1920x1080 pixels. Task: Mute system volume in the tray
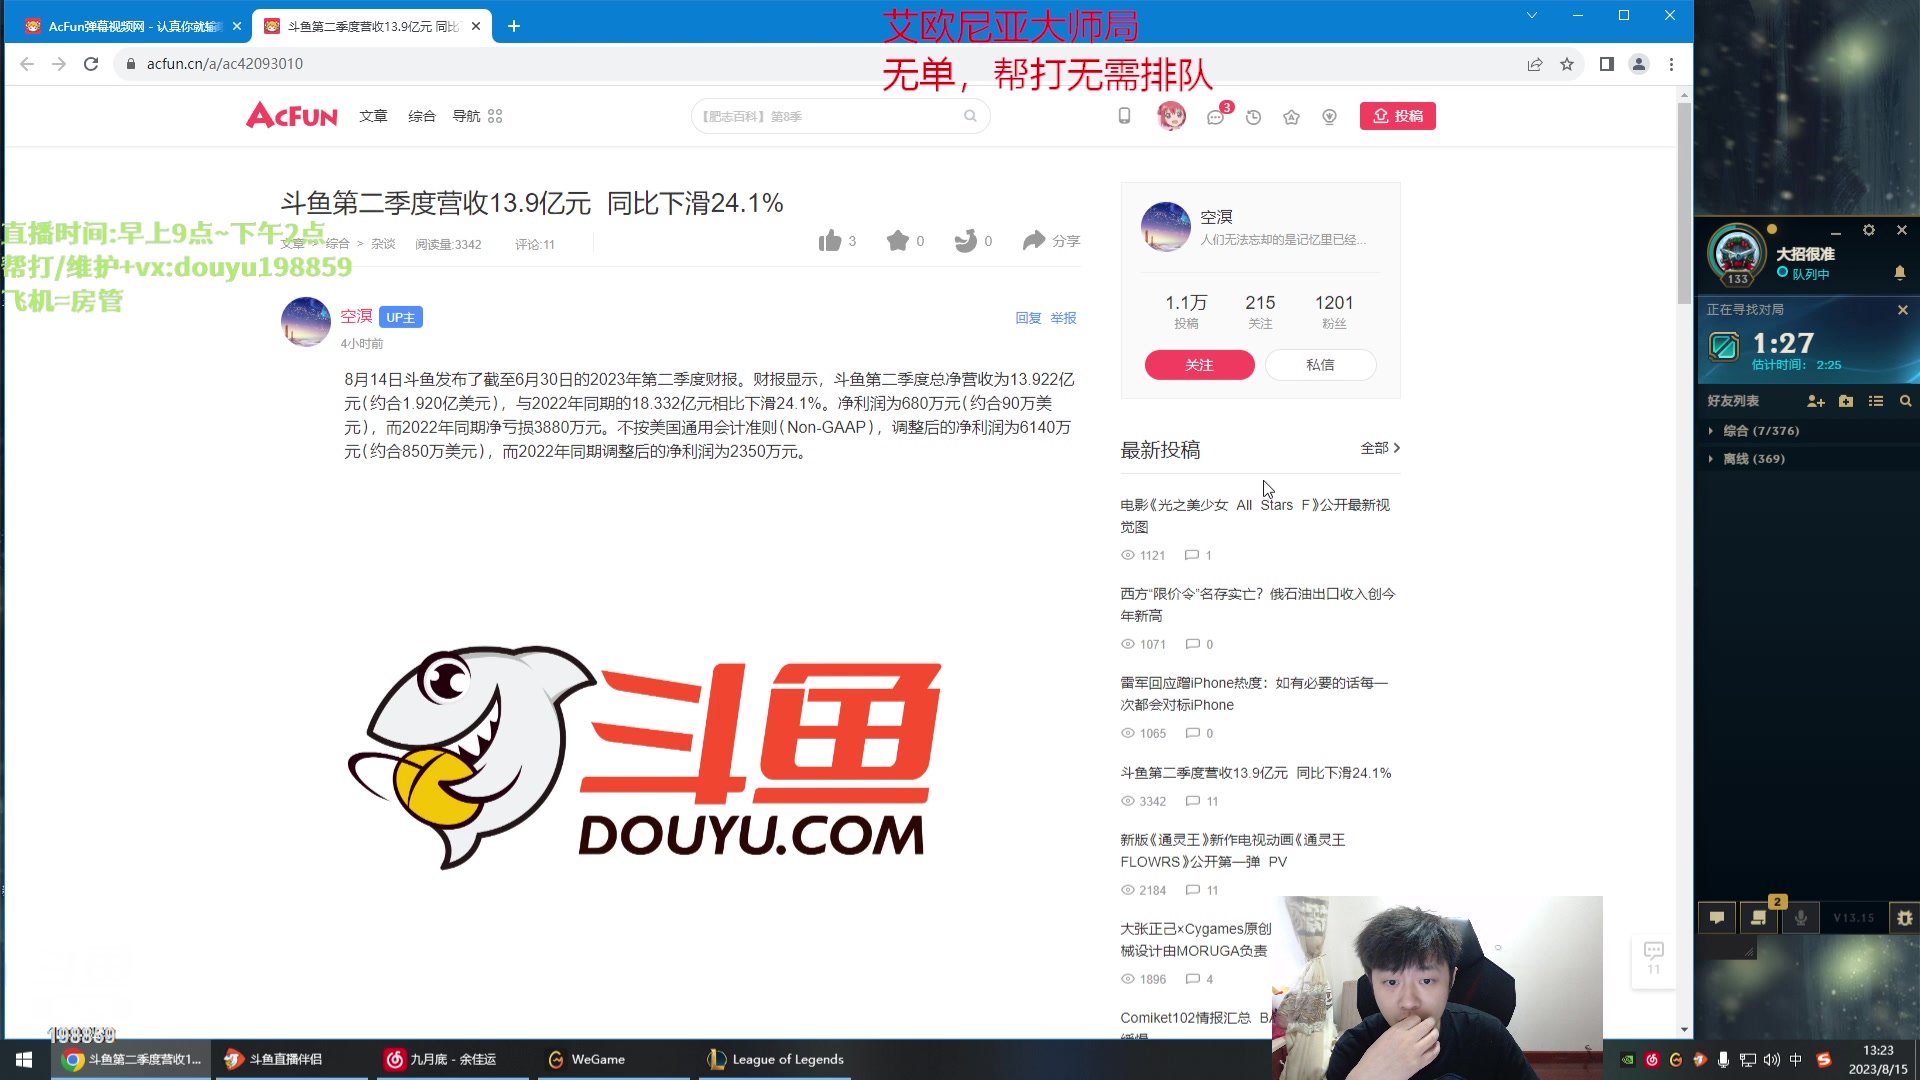click(x=1770, y=1059)
